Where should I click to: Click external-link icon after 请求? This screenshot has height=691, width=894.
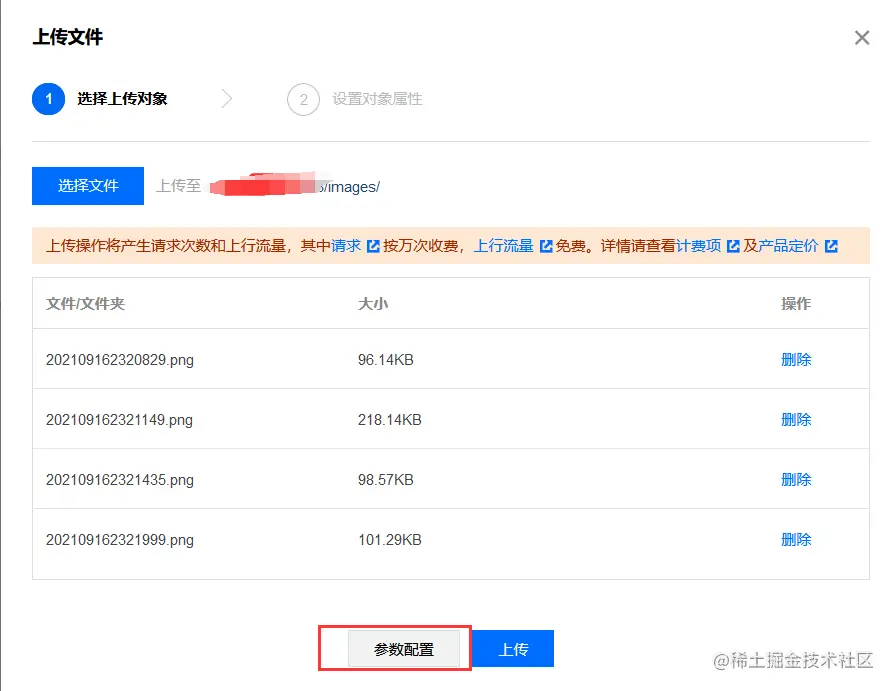(x=373, y=246)
